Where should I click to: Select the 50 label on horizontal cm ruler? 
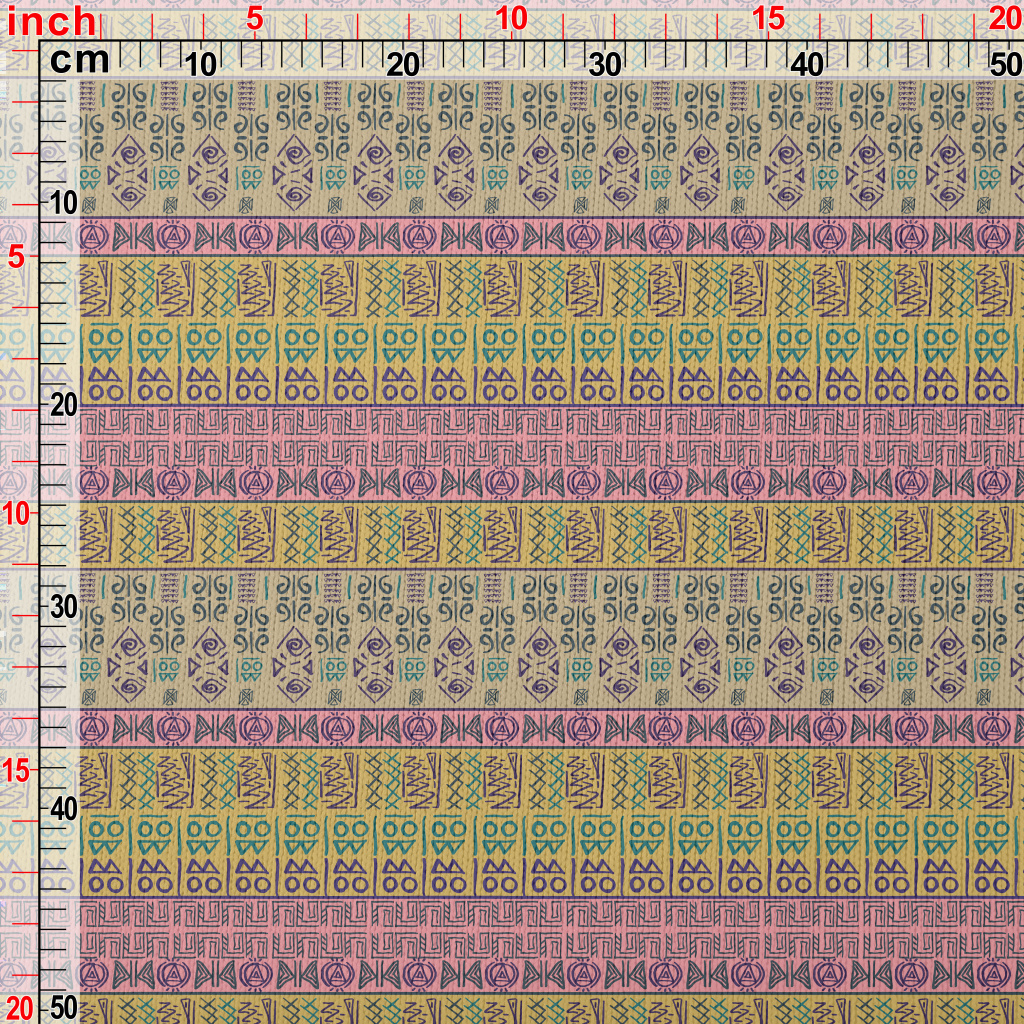click(1004, 65)
